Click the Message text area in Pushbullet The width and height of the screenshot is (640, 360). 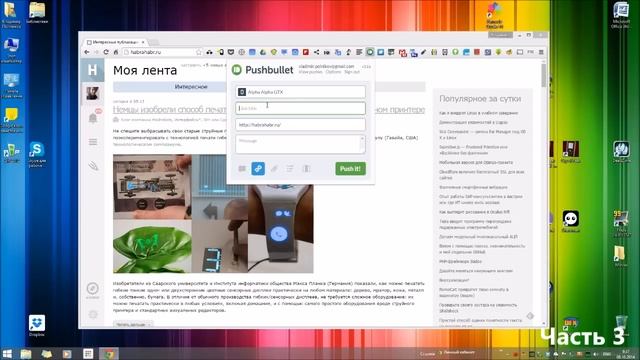click(300, 144)
